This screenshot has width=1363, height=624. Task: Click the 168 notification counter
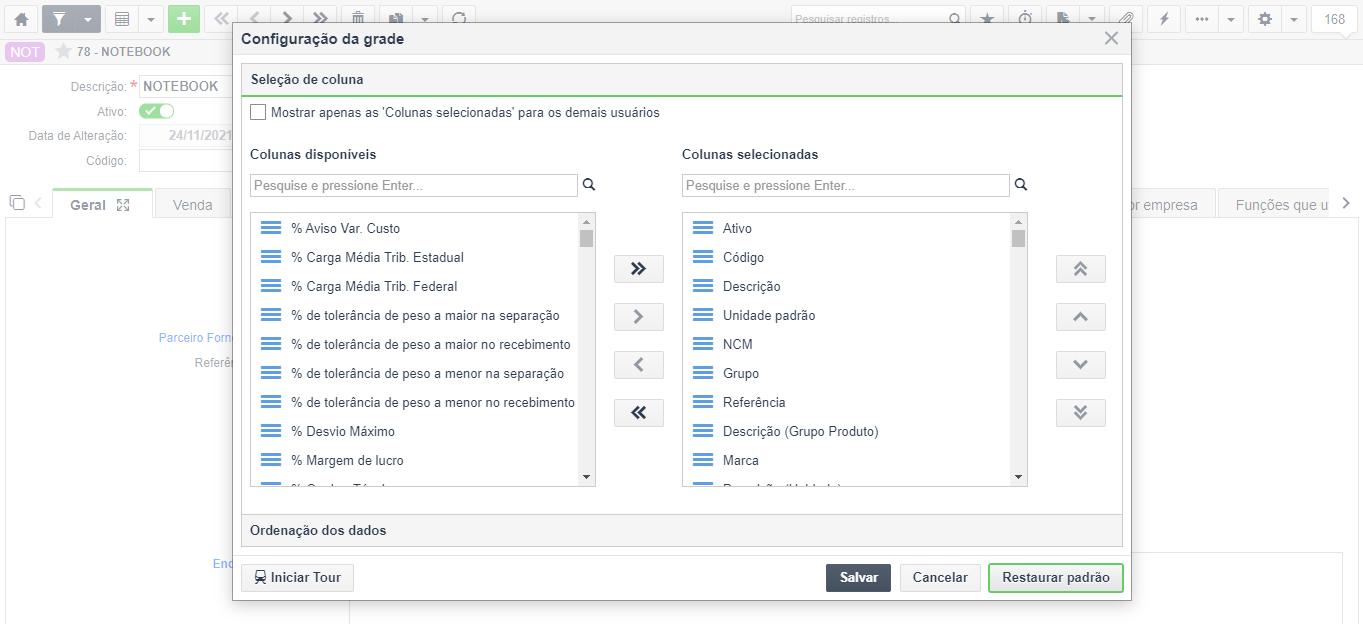(1335, 19)
